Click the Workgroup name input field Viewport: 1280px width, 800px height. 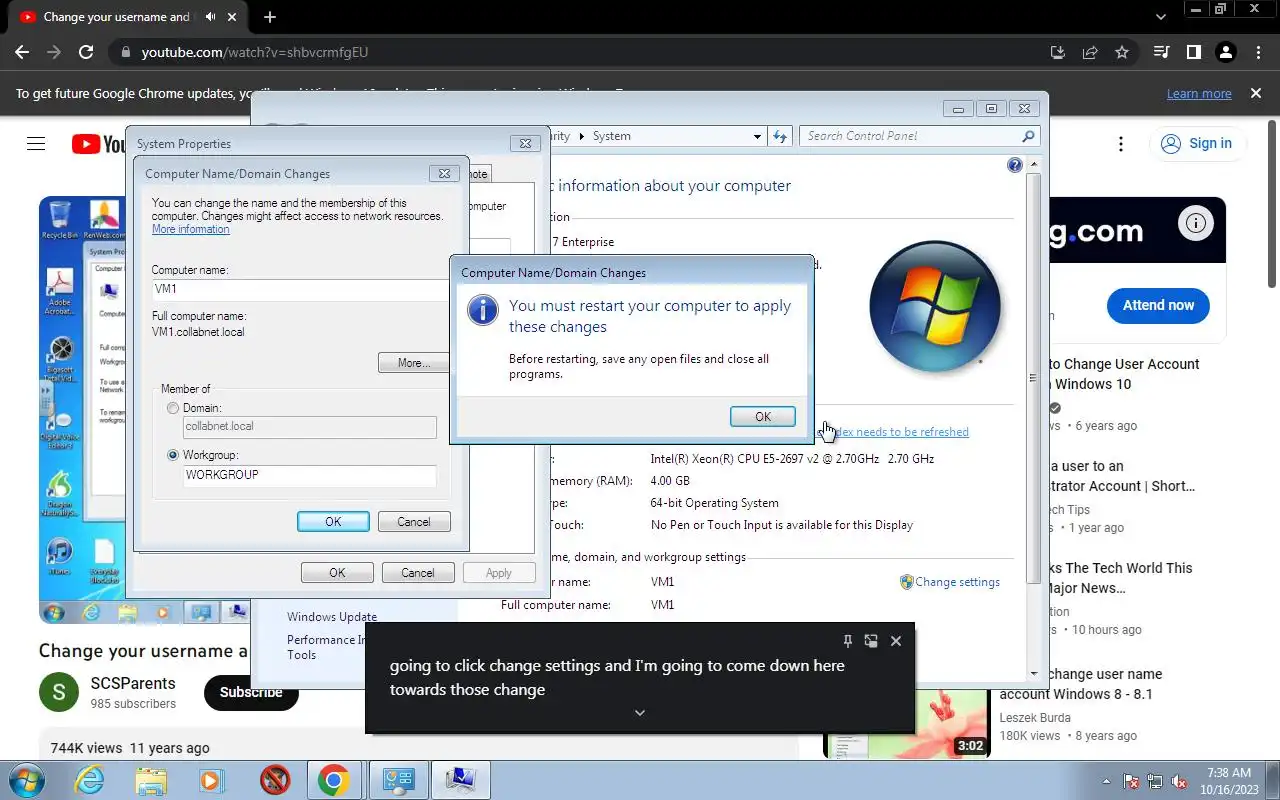pyautogui.click(x=309, y=475)
